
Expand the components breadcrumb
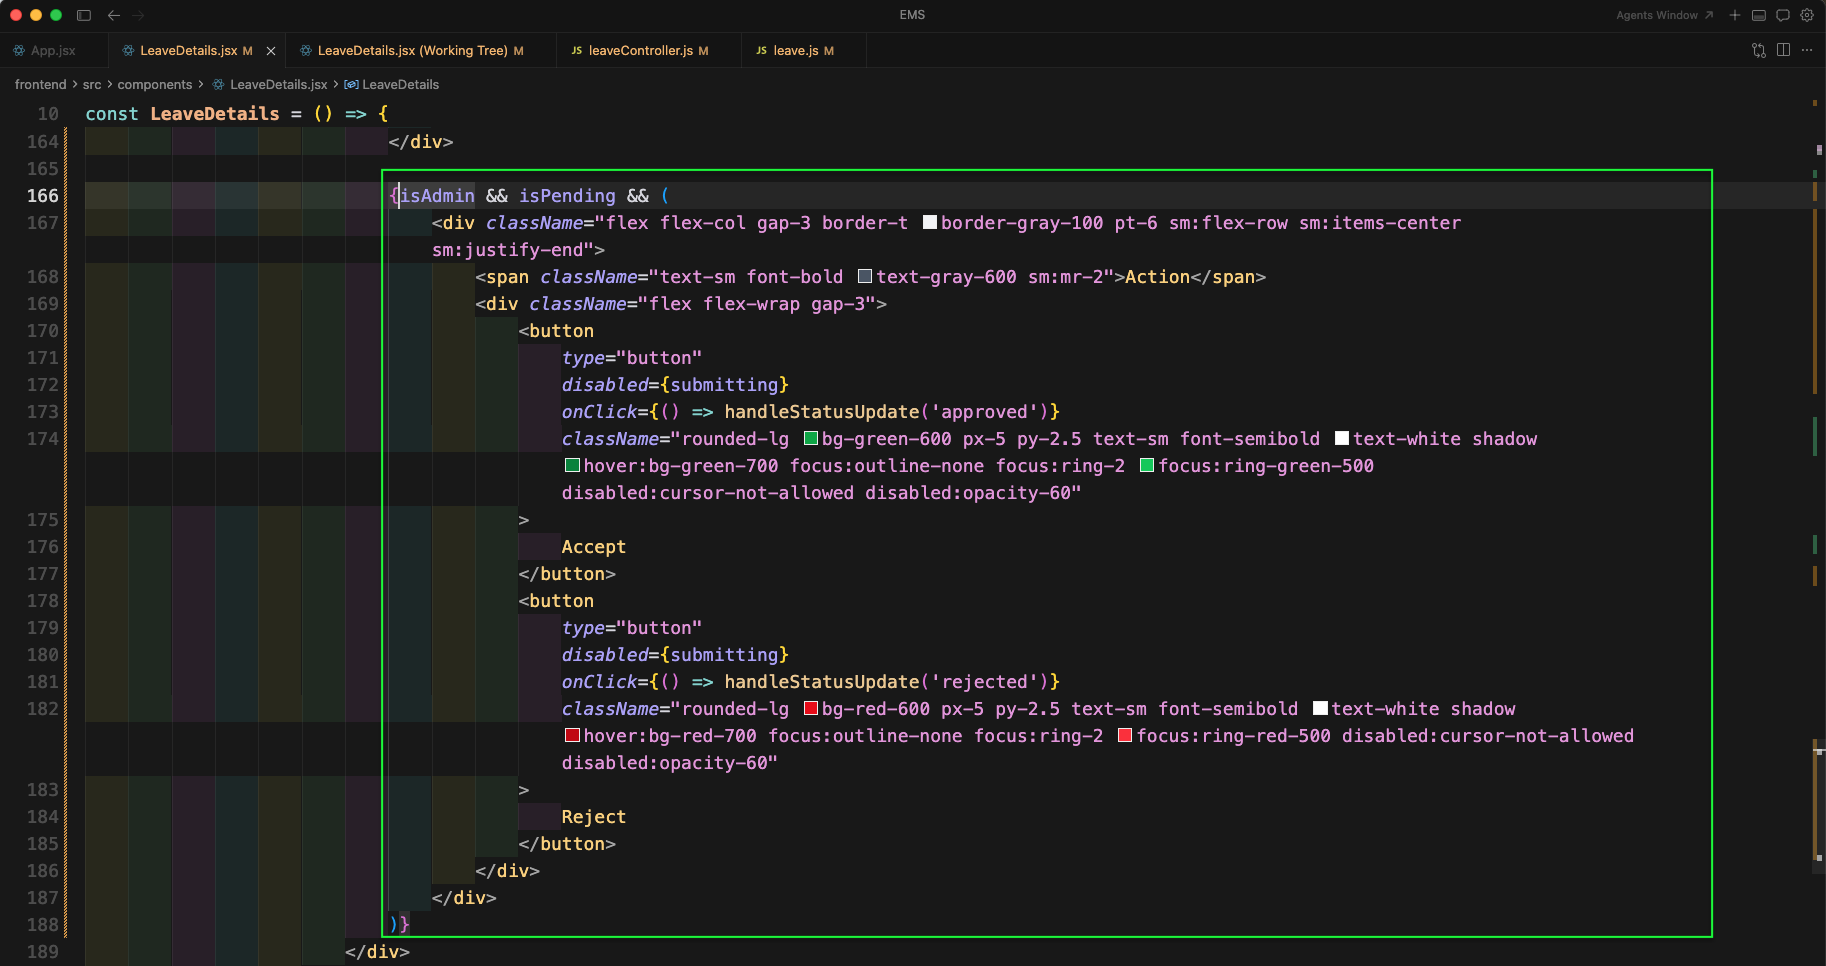[154, 85]
